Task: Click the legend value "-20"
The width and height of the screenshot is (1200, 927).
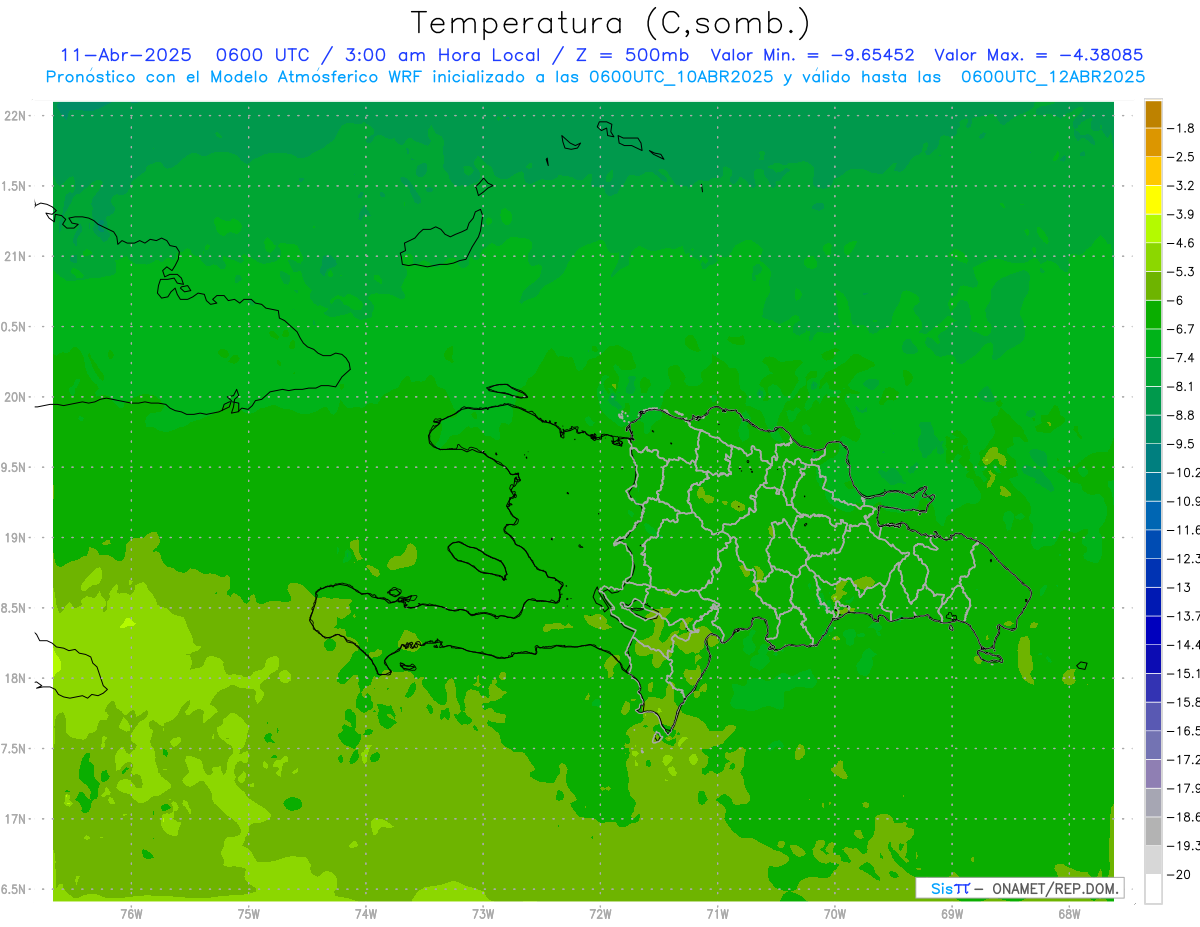Action: pos(1178,874)
